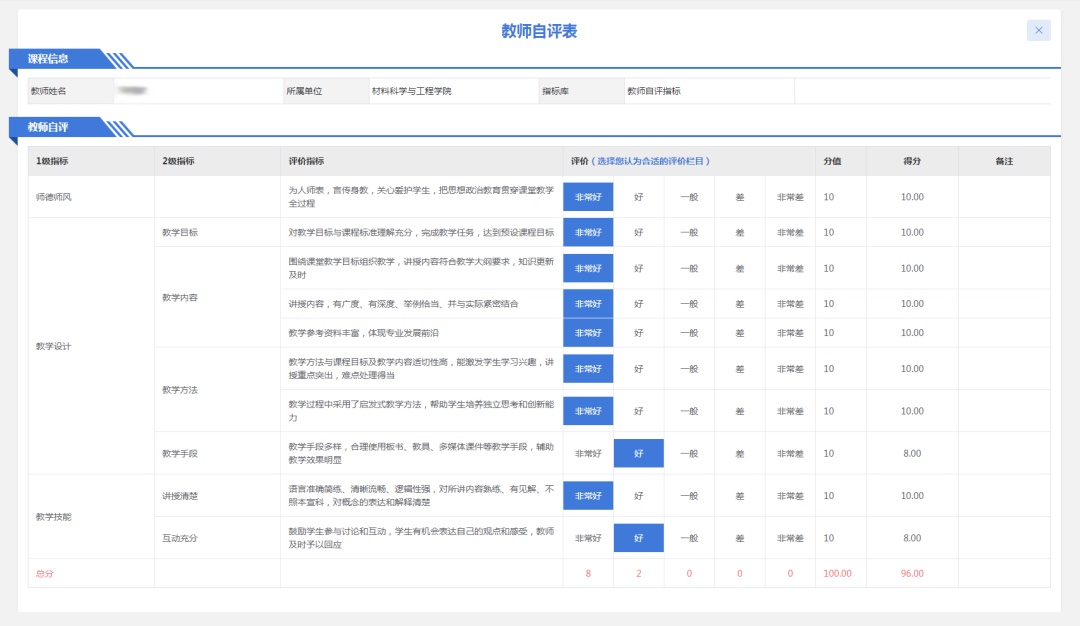Click the 所属单位 field value
Screen dimensions: 1080x626
450,91
